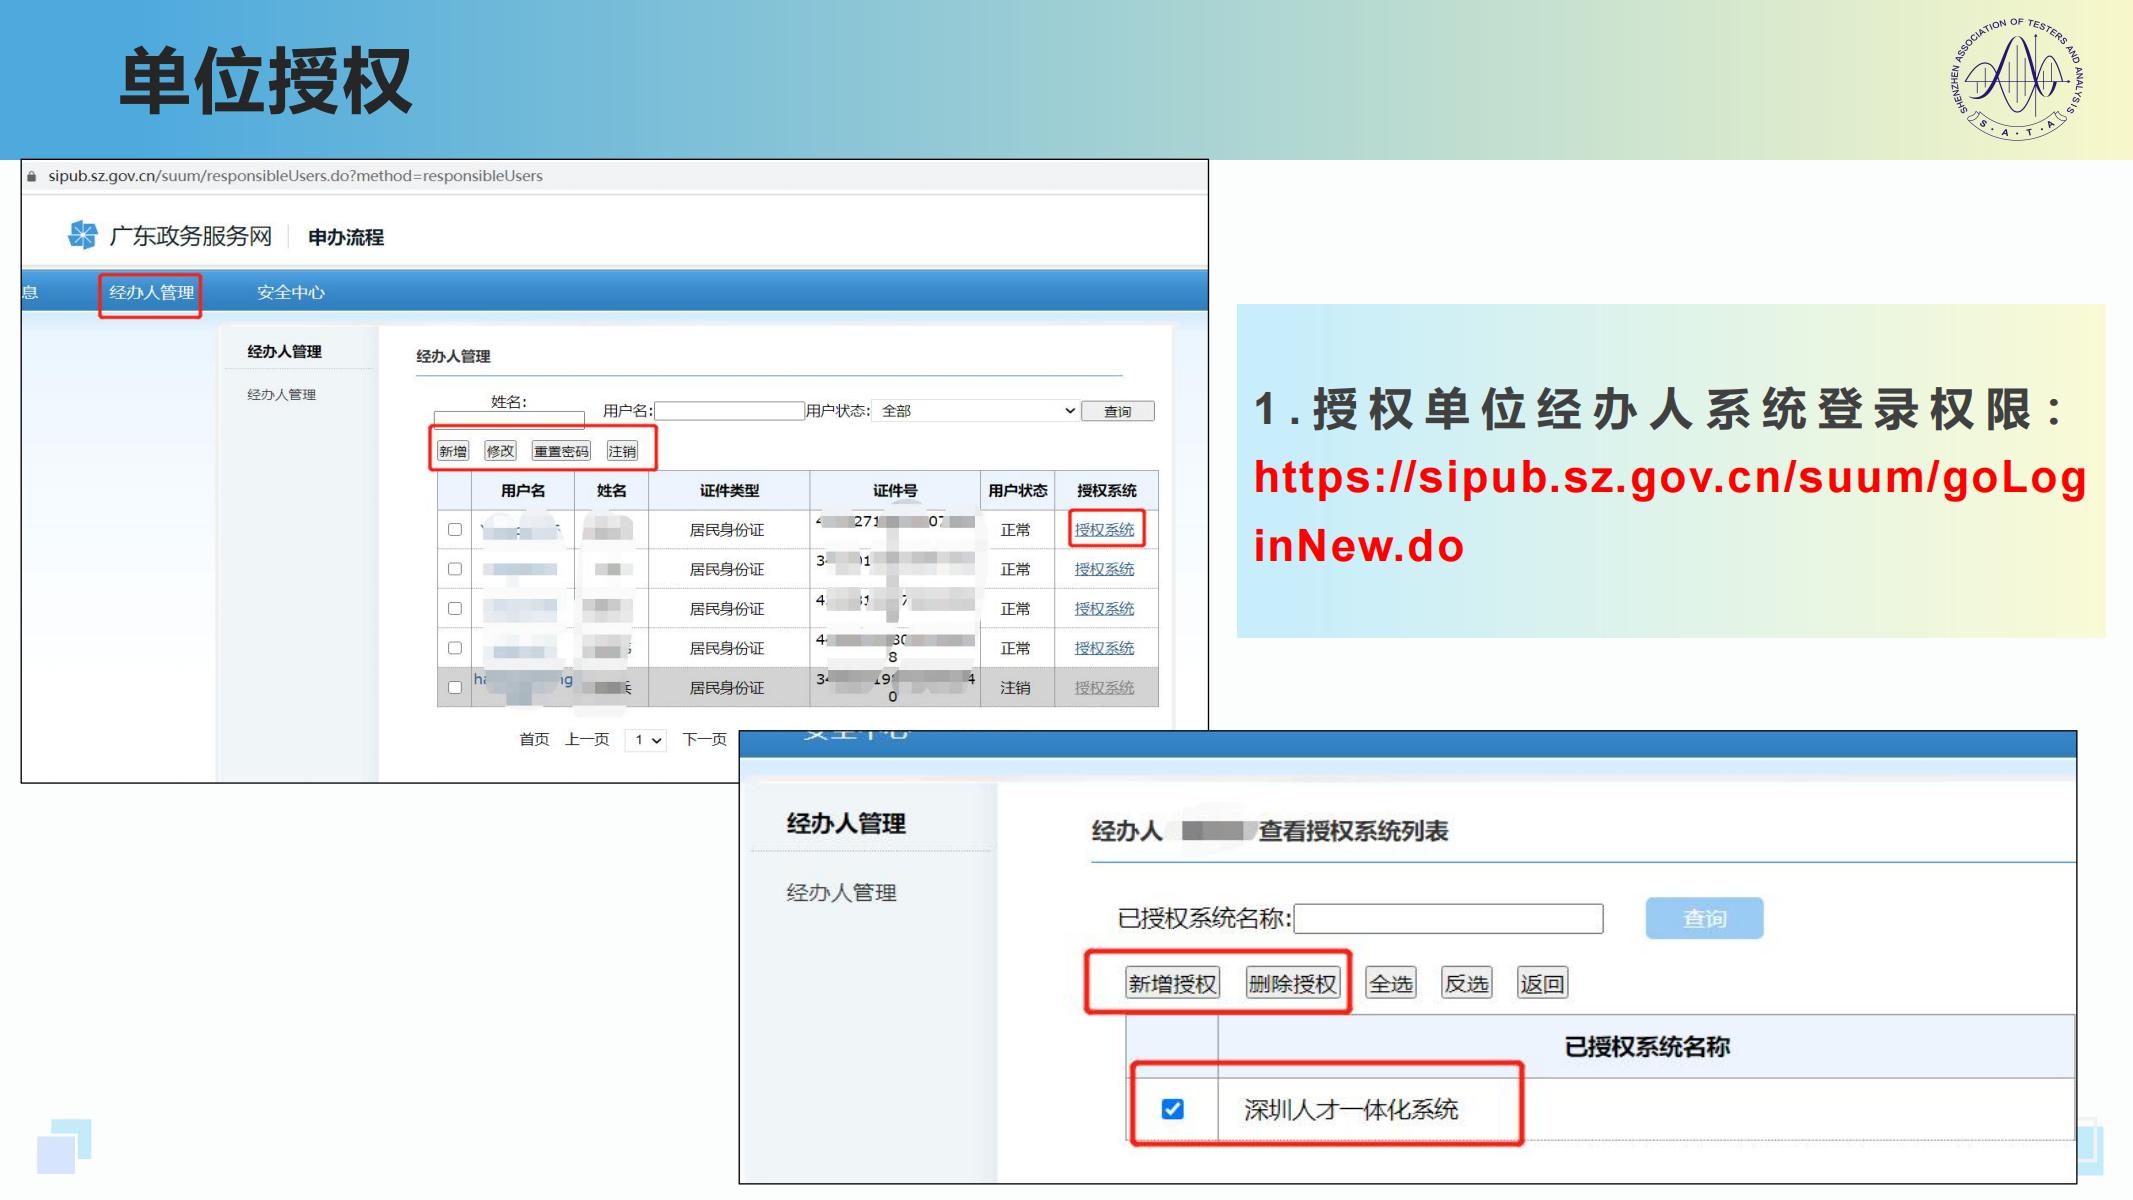Viewport: 2133px width, 1200px height.
Task: Click the browser address bar URL
Action: point(295,176)
